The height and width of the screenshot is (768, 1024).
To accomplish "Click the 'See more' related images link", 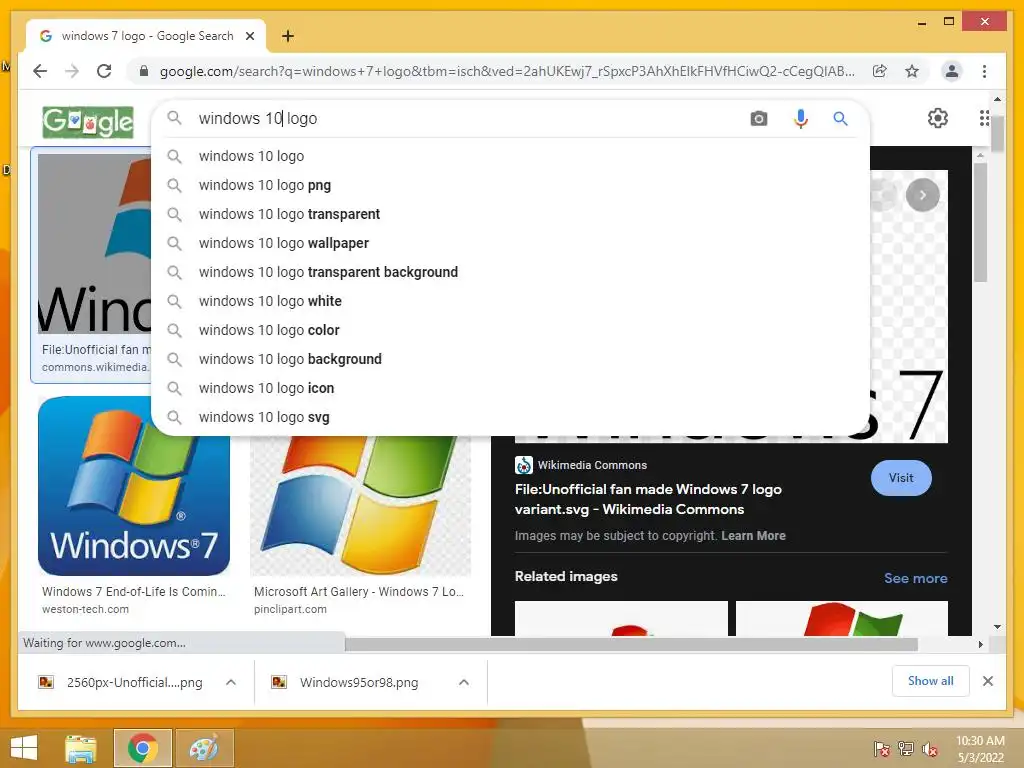I will 916,578.
